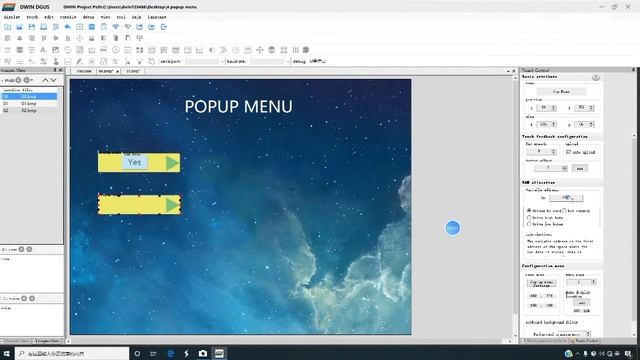Viewport: 640px width, 360px height.
Task: Click the clock (RTC) display control icon
Action: click(x=116, y=50)
